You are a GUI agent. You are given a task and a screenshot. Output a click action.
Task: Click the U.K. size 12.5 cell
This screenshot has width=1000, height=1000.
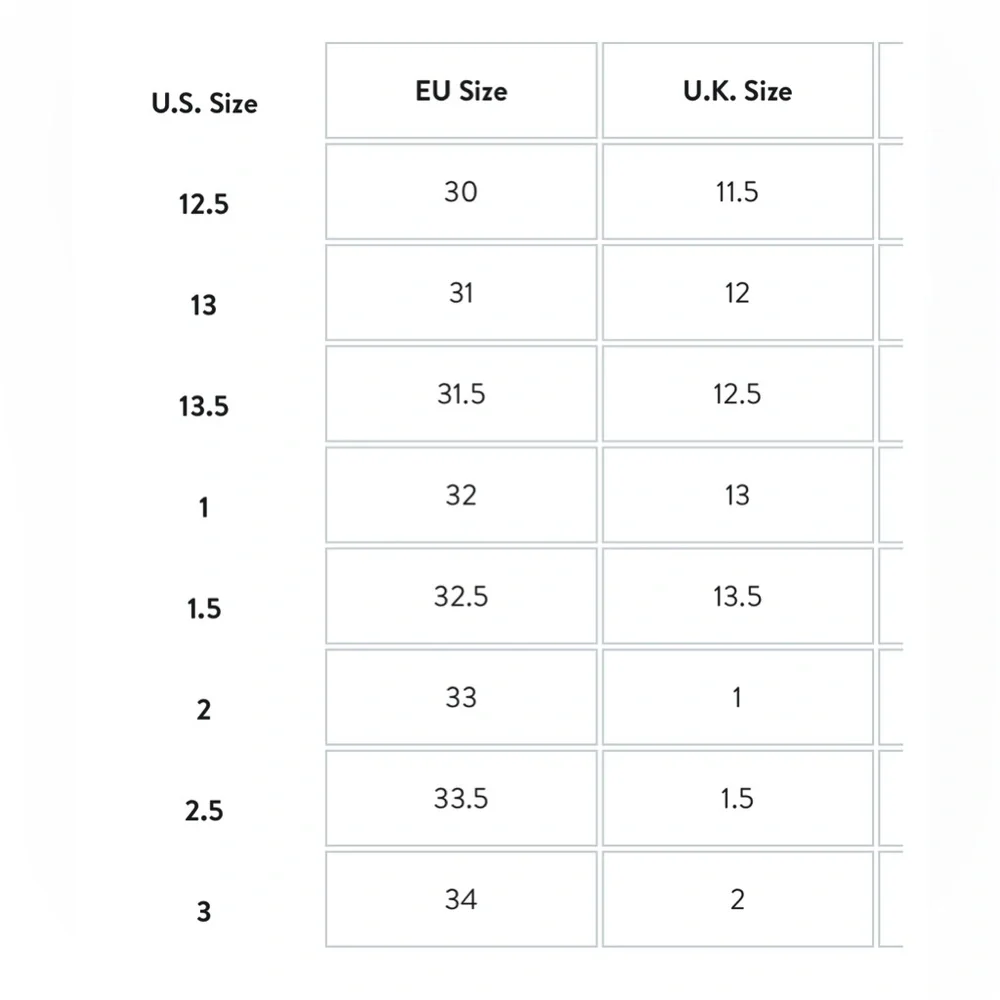click(737, 393)
